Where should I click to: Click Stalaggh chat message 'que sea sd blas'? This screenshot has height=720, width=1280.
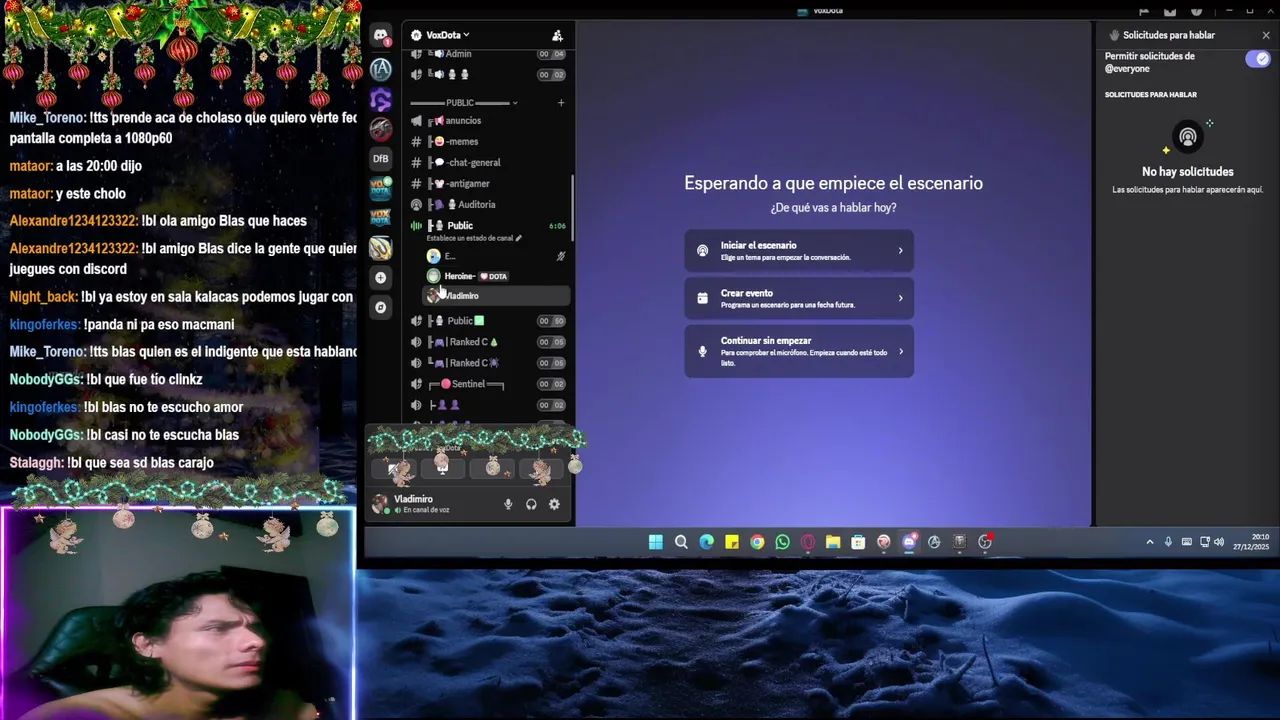(x=111, y=463)
